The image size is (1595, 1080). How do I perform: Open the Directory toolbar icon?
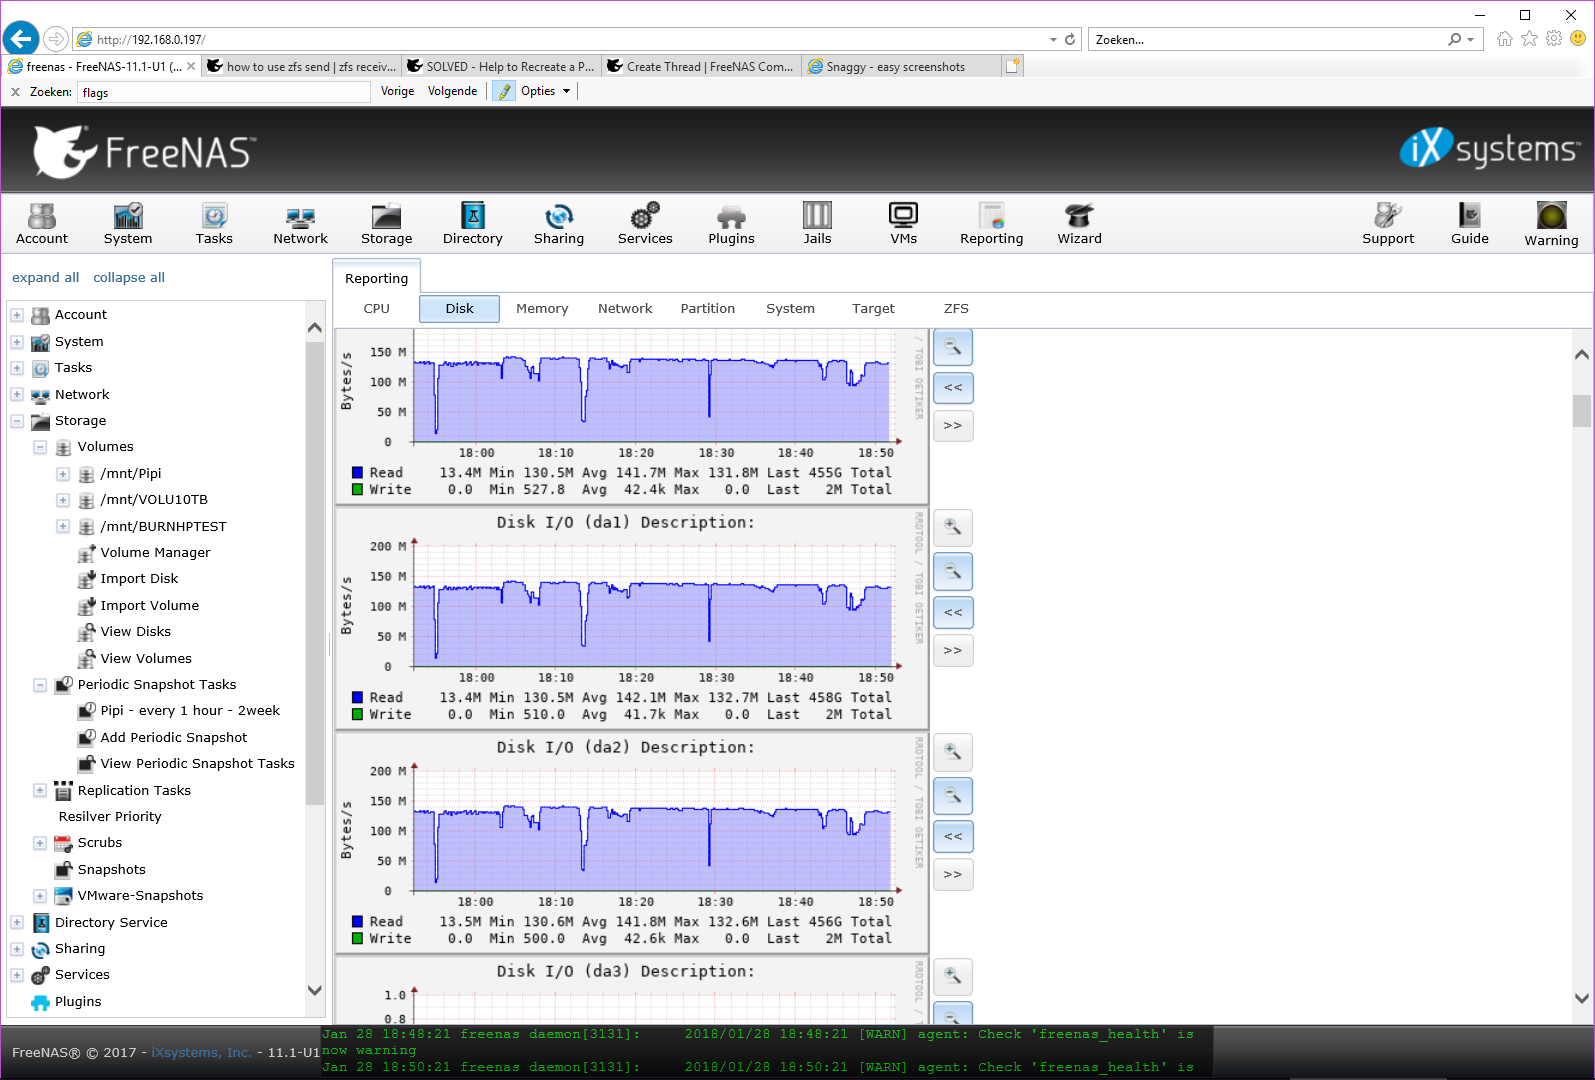[473, 224]
